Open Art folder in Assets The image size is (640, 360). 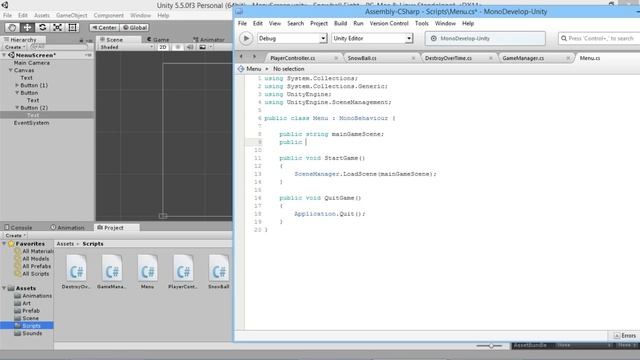click(x=23, y=303)
